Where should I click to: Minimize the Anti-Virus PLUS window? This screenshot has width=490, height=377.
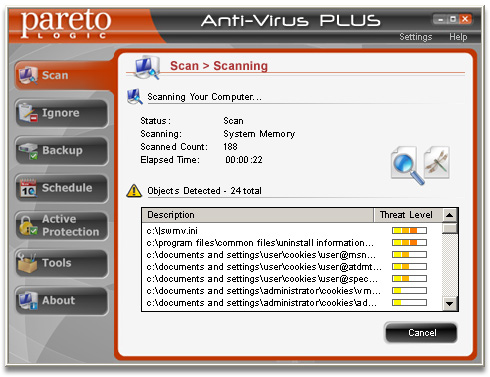click(x=440, y=19)
